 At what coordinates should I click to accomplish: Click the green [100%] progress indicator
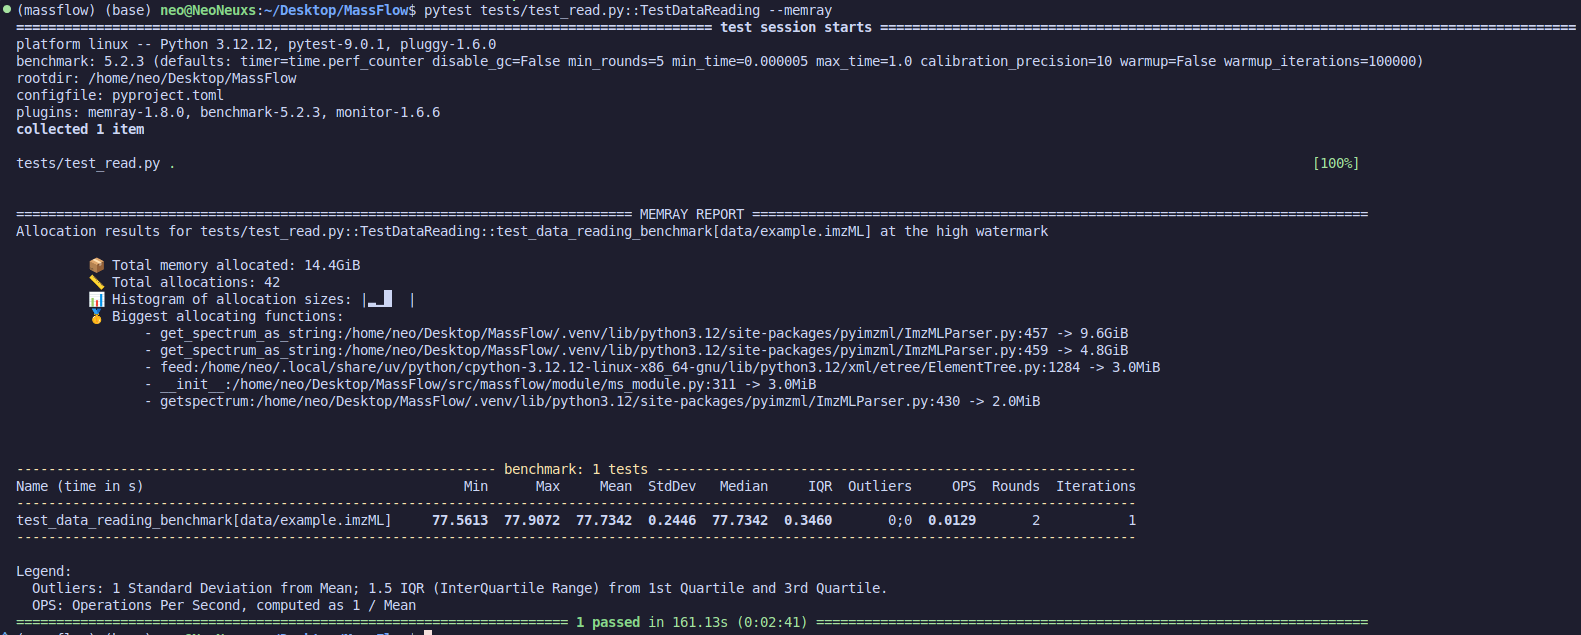tap(1336, 163)
